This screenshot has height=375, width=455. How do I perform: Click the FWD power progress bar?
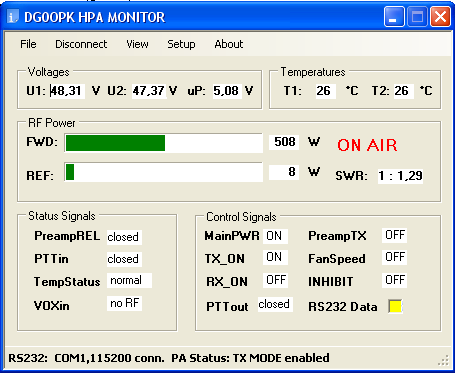coord(163,143)
